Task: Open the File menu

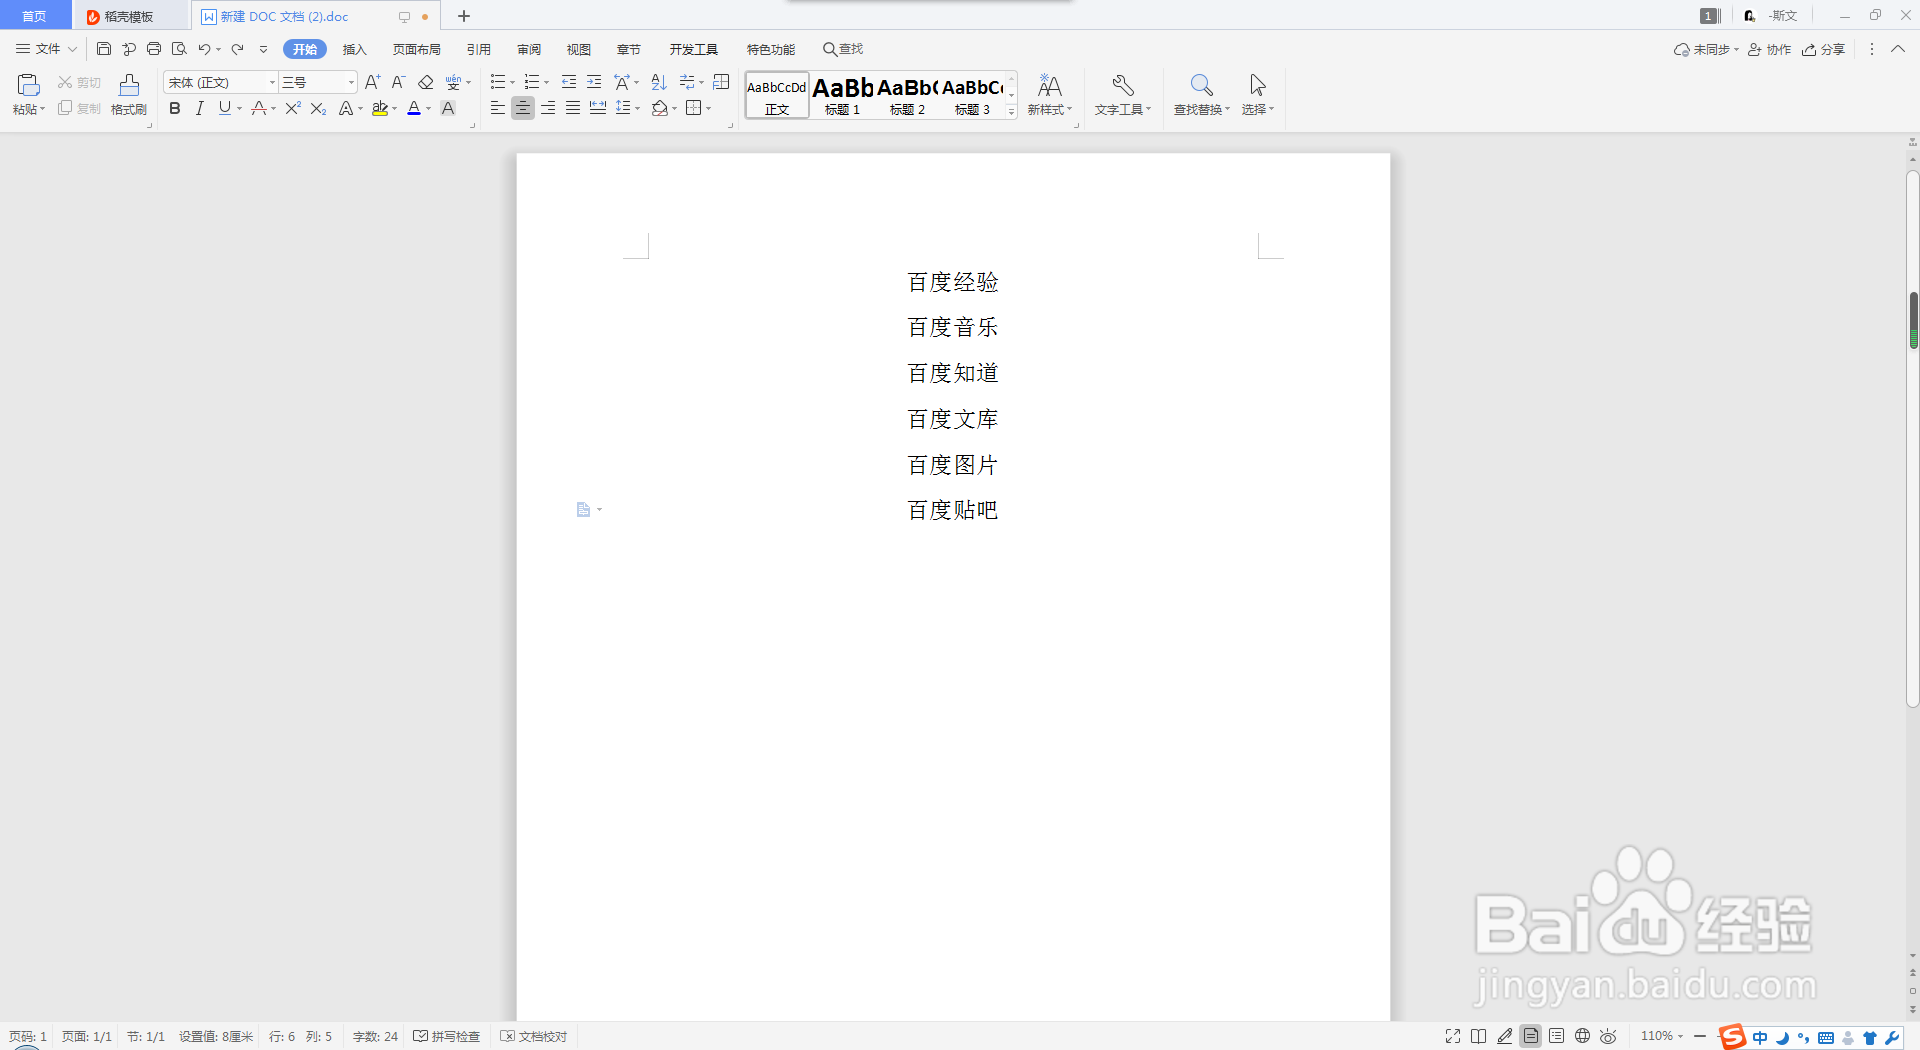Action: click(46, 49)
